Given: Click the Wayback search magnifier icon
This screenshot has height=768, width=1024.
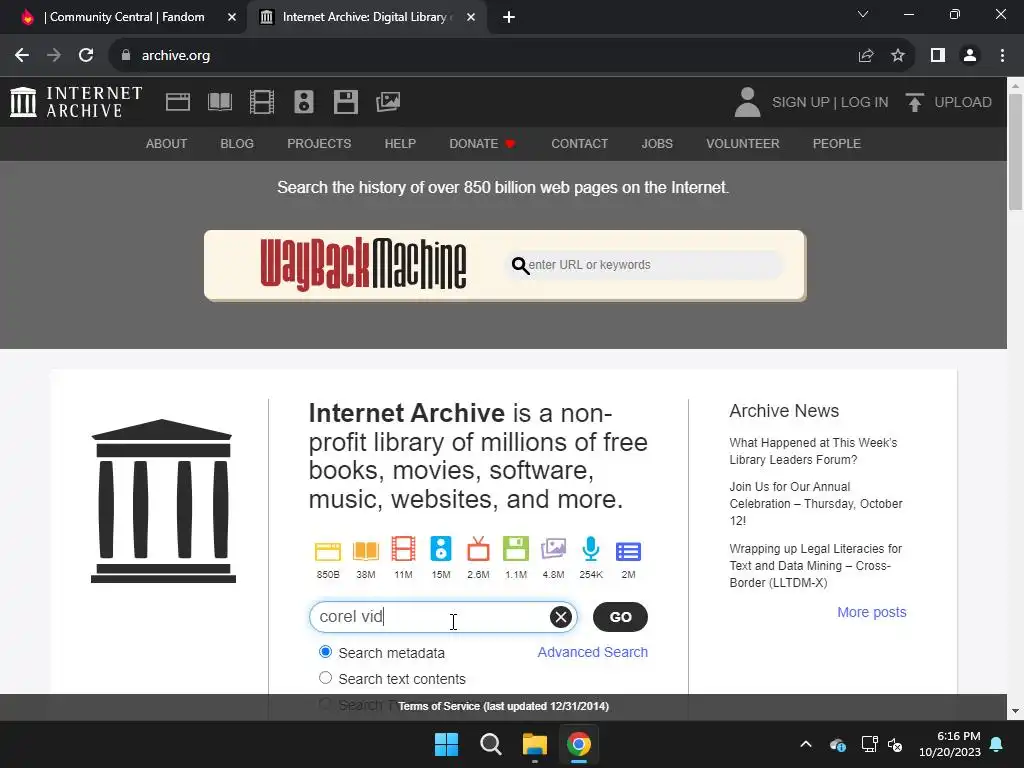Looking at the screenshot, I should (x=520, y=265).
